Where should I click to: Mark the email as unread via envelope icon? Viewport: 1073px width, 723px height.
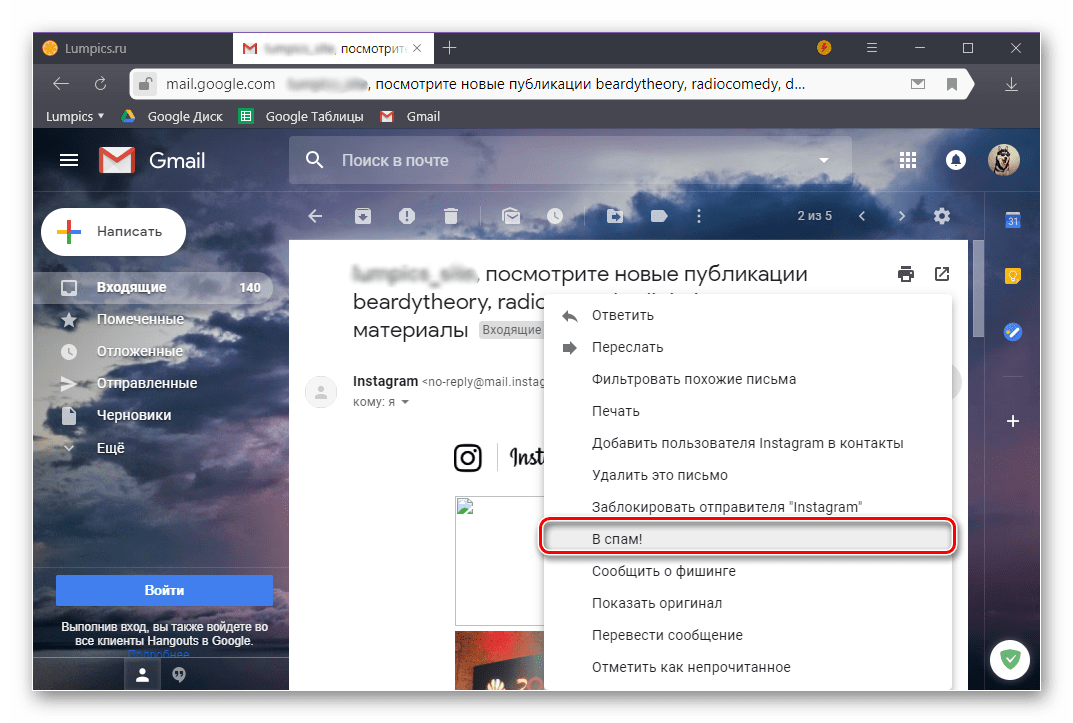tap(511, 215)
